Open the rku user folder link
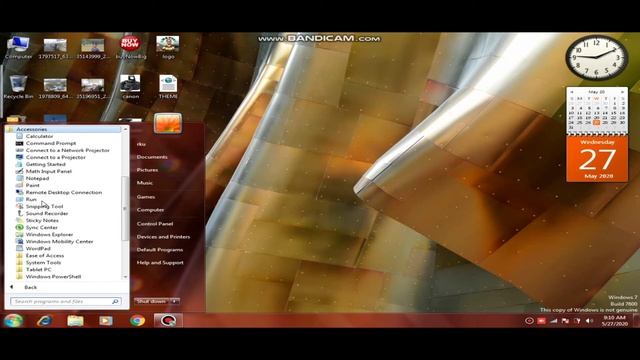Screen dimensions: 640x360 point(141,144)
